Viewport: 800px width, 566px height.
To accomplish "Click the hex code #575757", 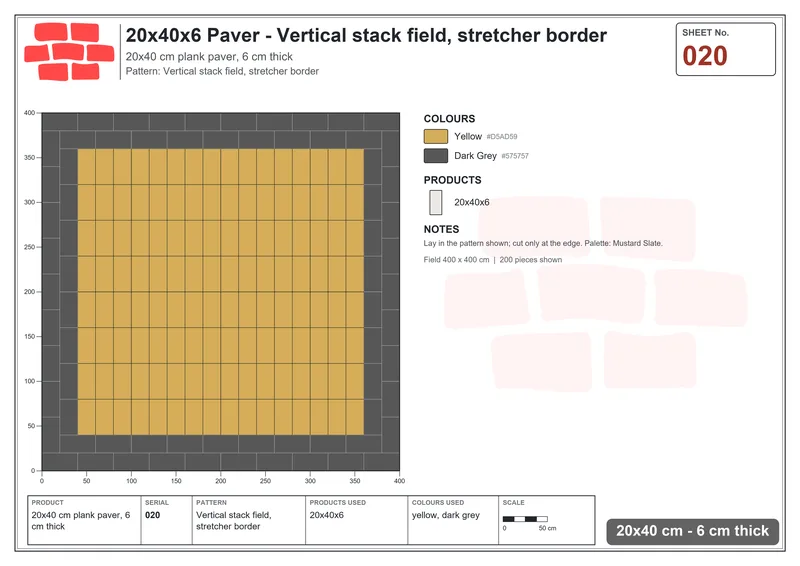I will tap(515, 156).
